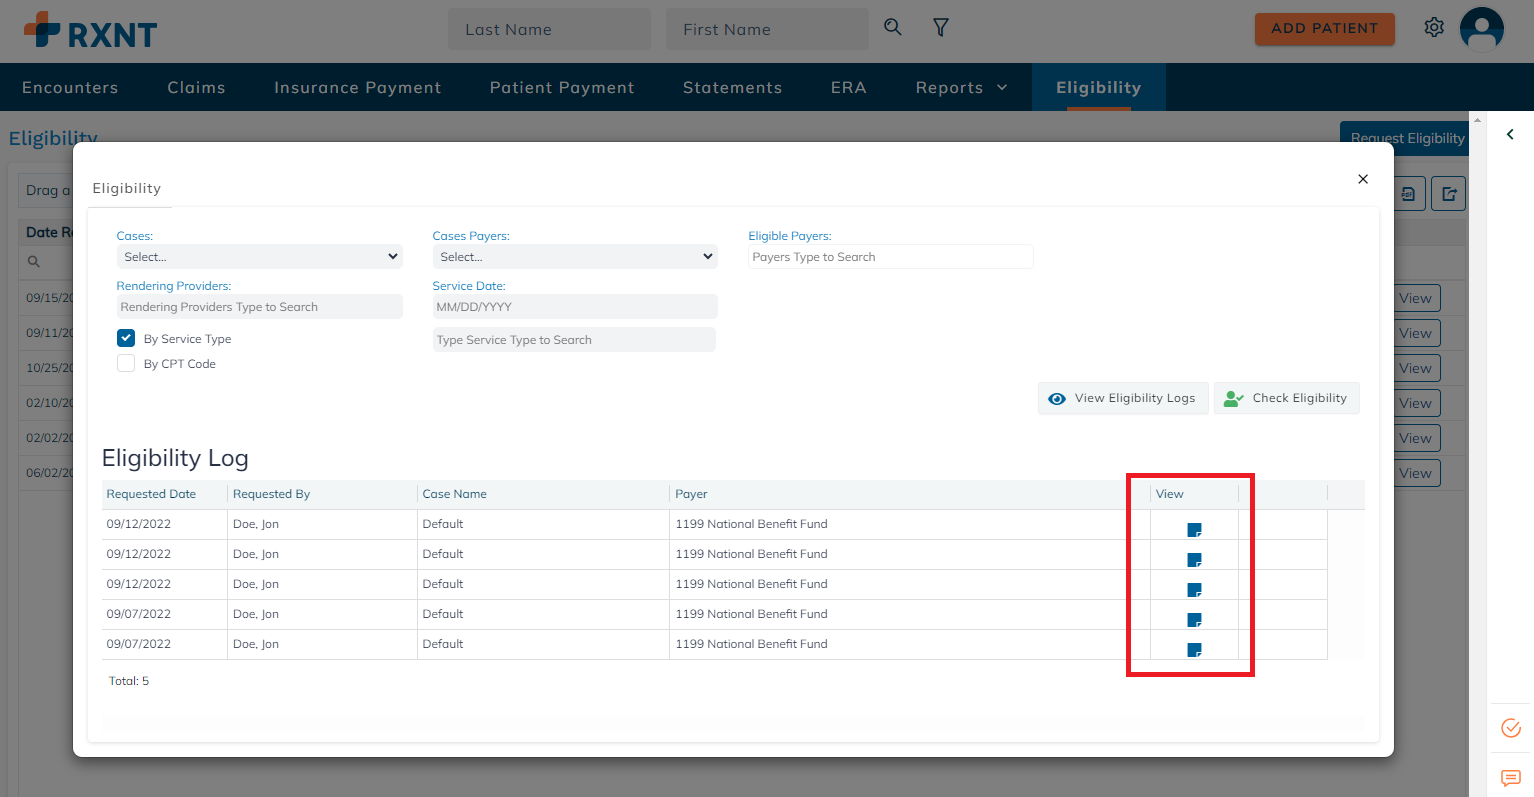
Task: Open the Cases Payers dropdown
Action: 575,257
